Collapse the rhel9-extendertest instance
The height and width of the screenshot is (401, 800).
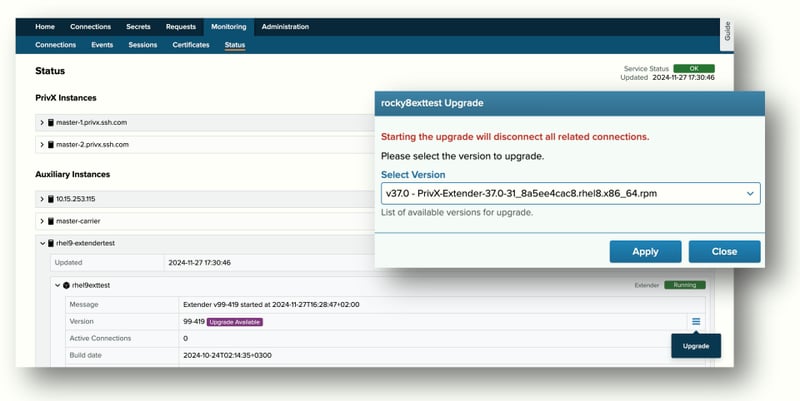(42, 243)
